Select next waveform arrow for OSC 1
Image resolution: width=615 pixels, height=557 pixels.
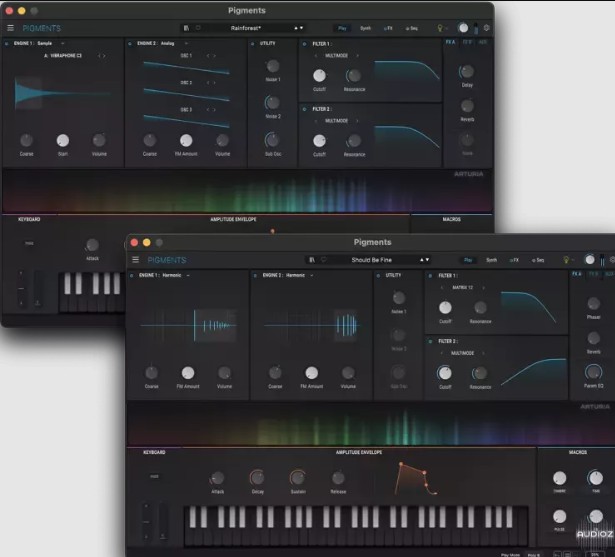[214, 56]
